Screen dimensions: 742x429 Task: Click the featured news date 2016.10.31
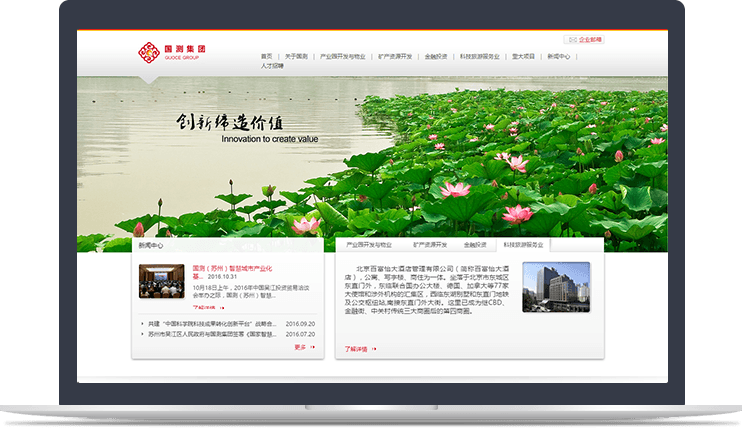coord(222,277)
